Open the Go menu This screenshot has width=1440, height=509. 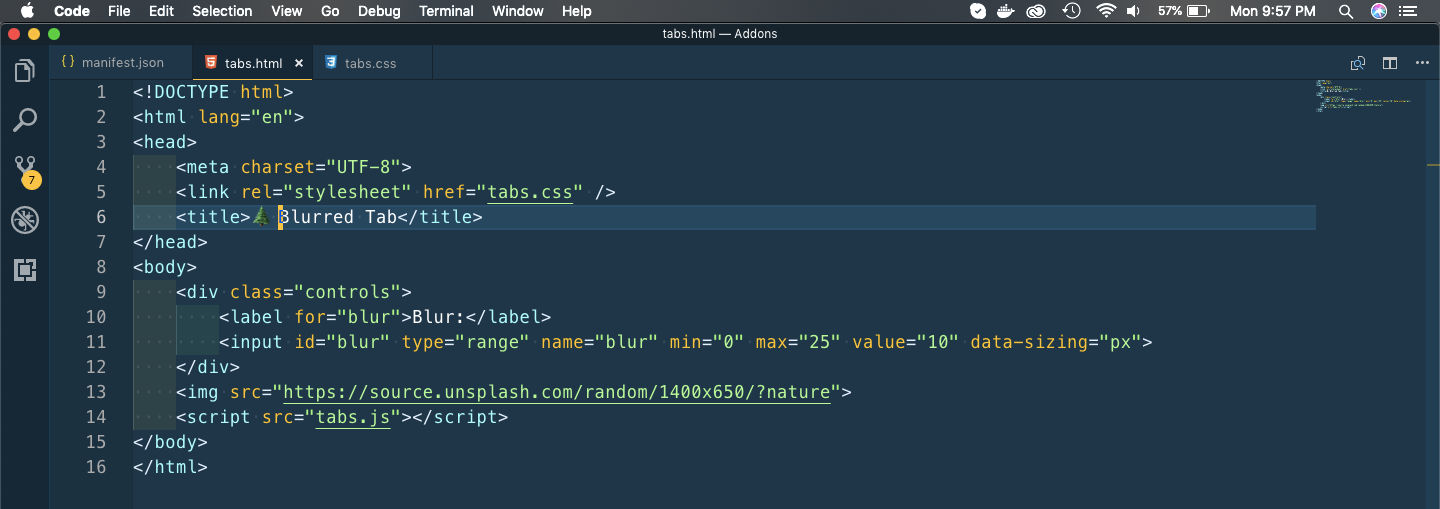[330, 11]
